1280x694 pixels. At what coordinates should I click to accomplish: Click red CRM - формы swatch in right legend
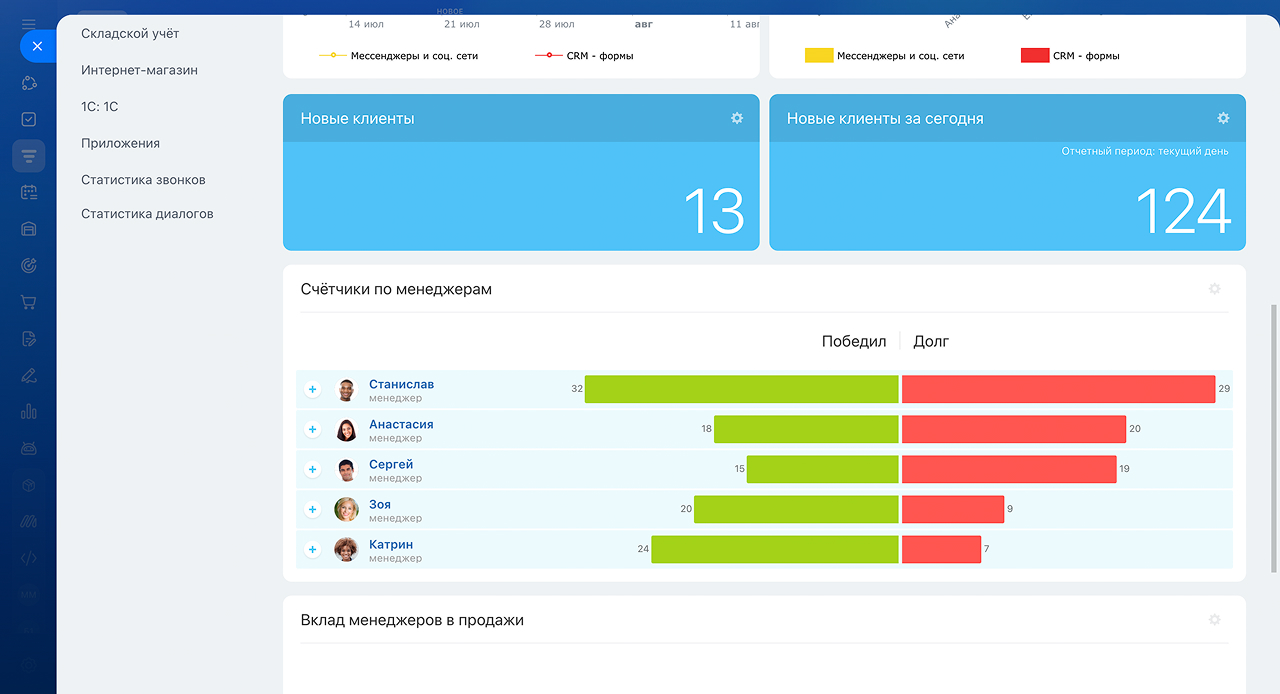1035,56
